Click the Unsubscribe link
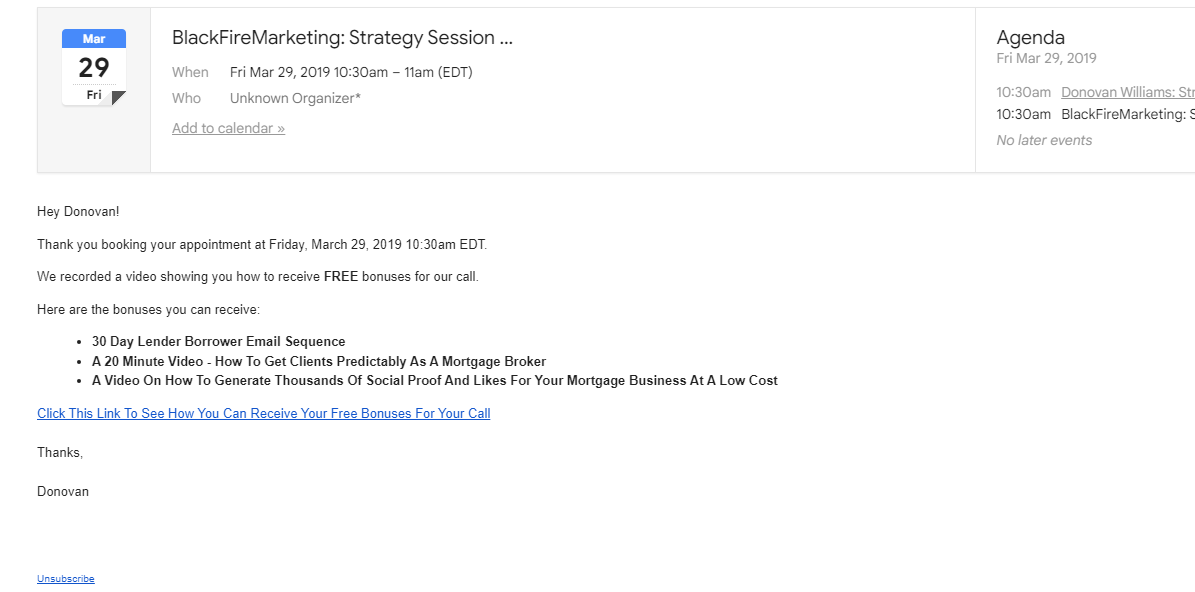Image resolution: width=1195 pixels, height=592 pixels. [66, 578]
